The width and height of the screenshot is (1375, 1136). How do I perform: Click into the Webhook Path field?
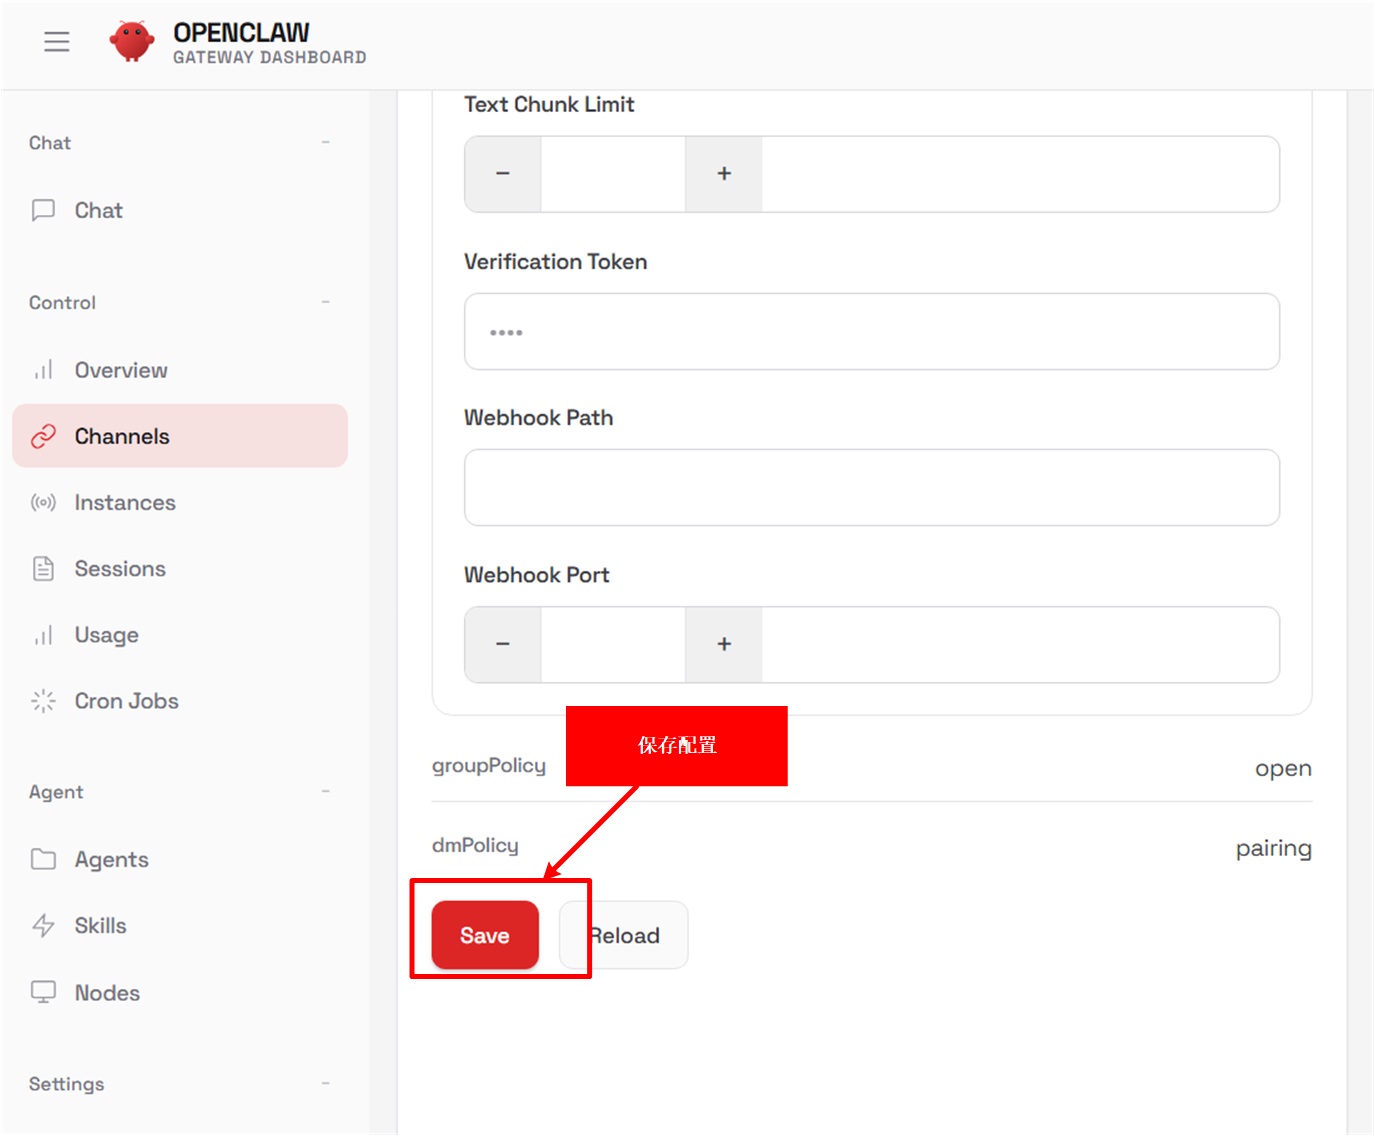coord(871,488)
